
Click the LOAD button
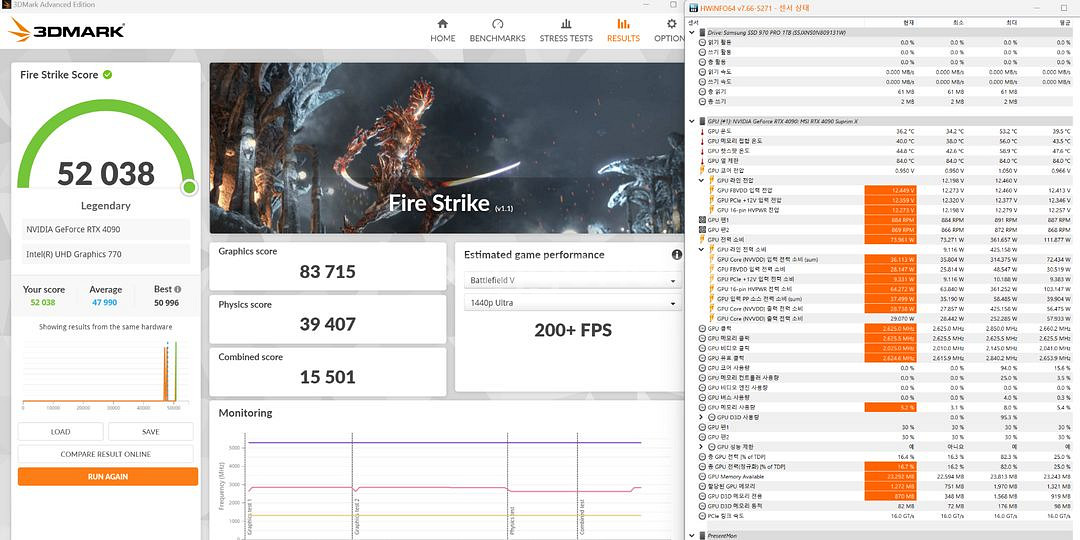click(x=61, y=432)
